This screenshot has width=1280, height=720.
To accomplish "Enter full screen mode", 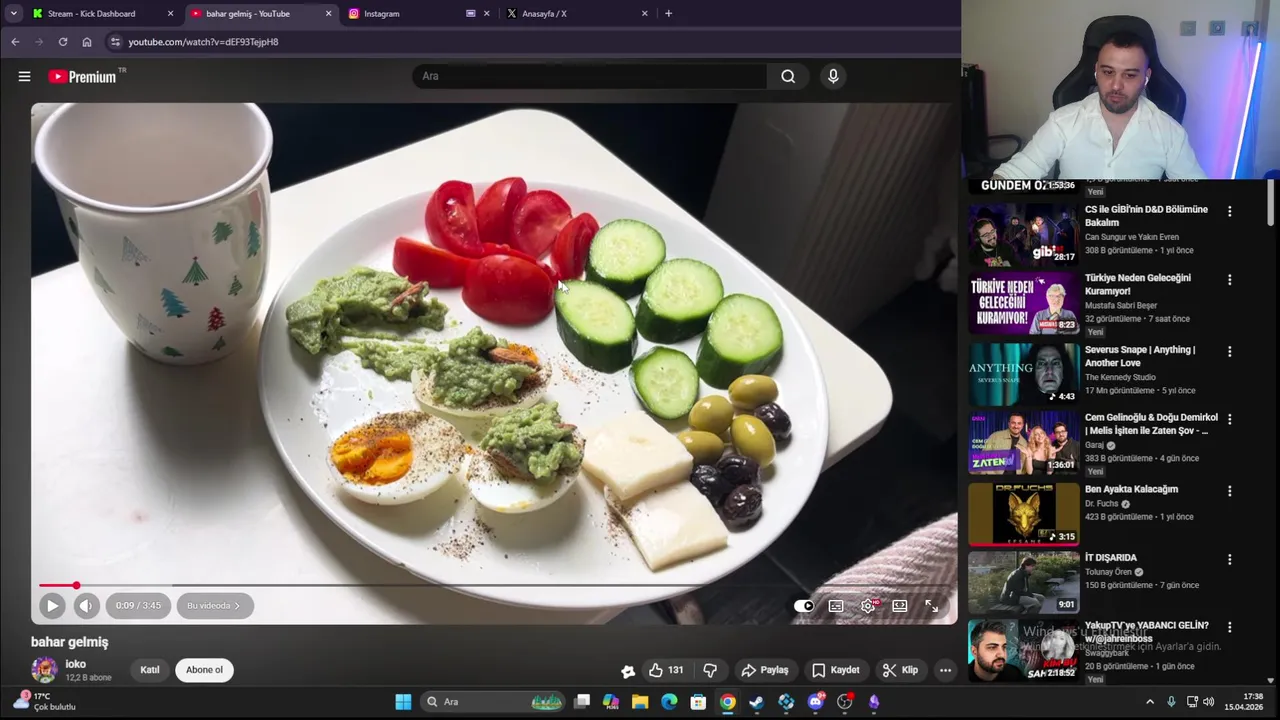I will pyautogui.click(x=931, y=606).
